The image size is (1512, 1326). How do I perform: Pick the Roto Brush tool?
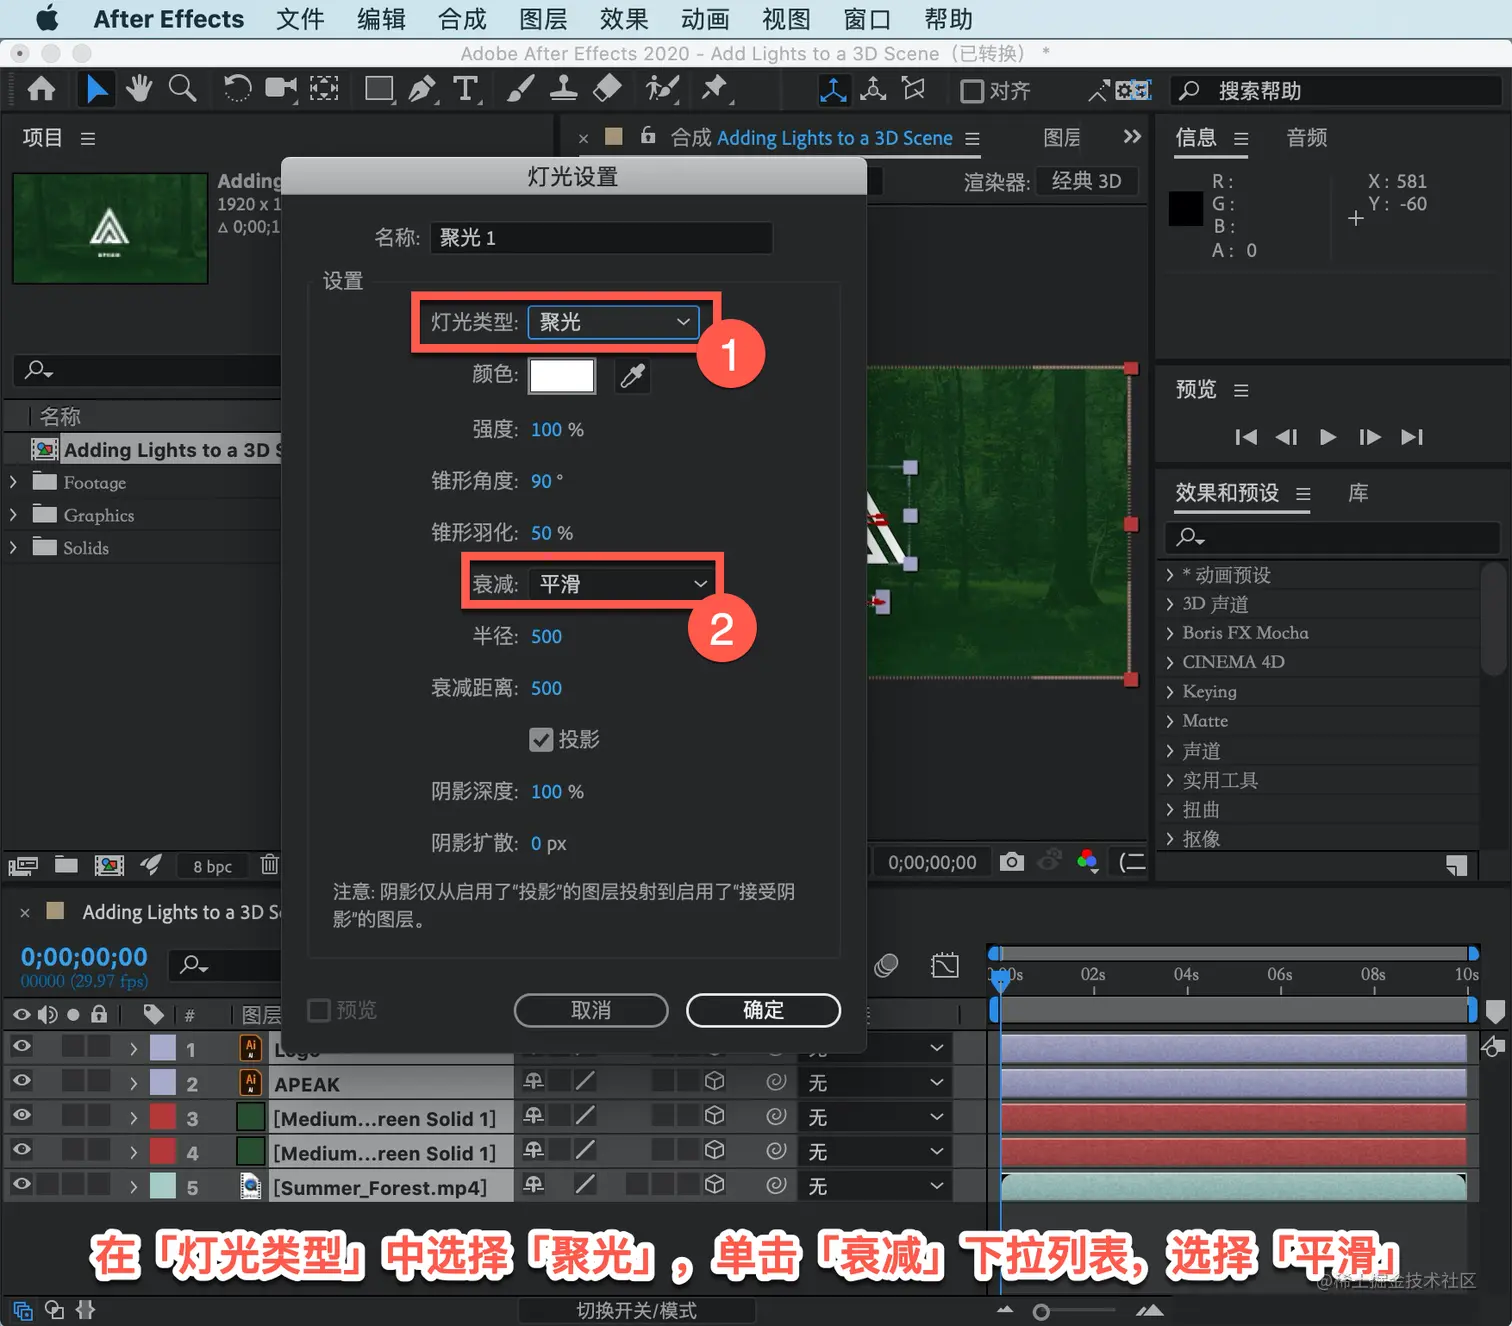[662, 89]
